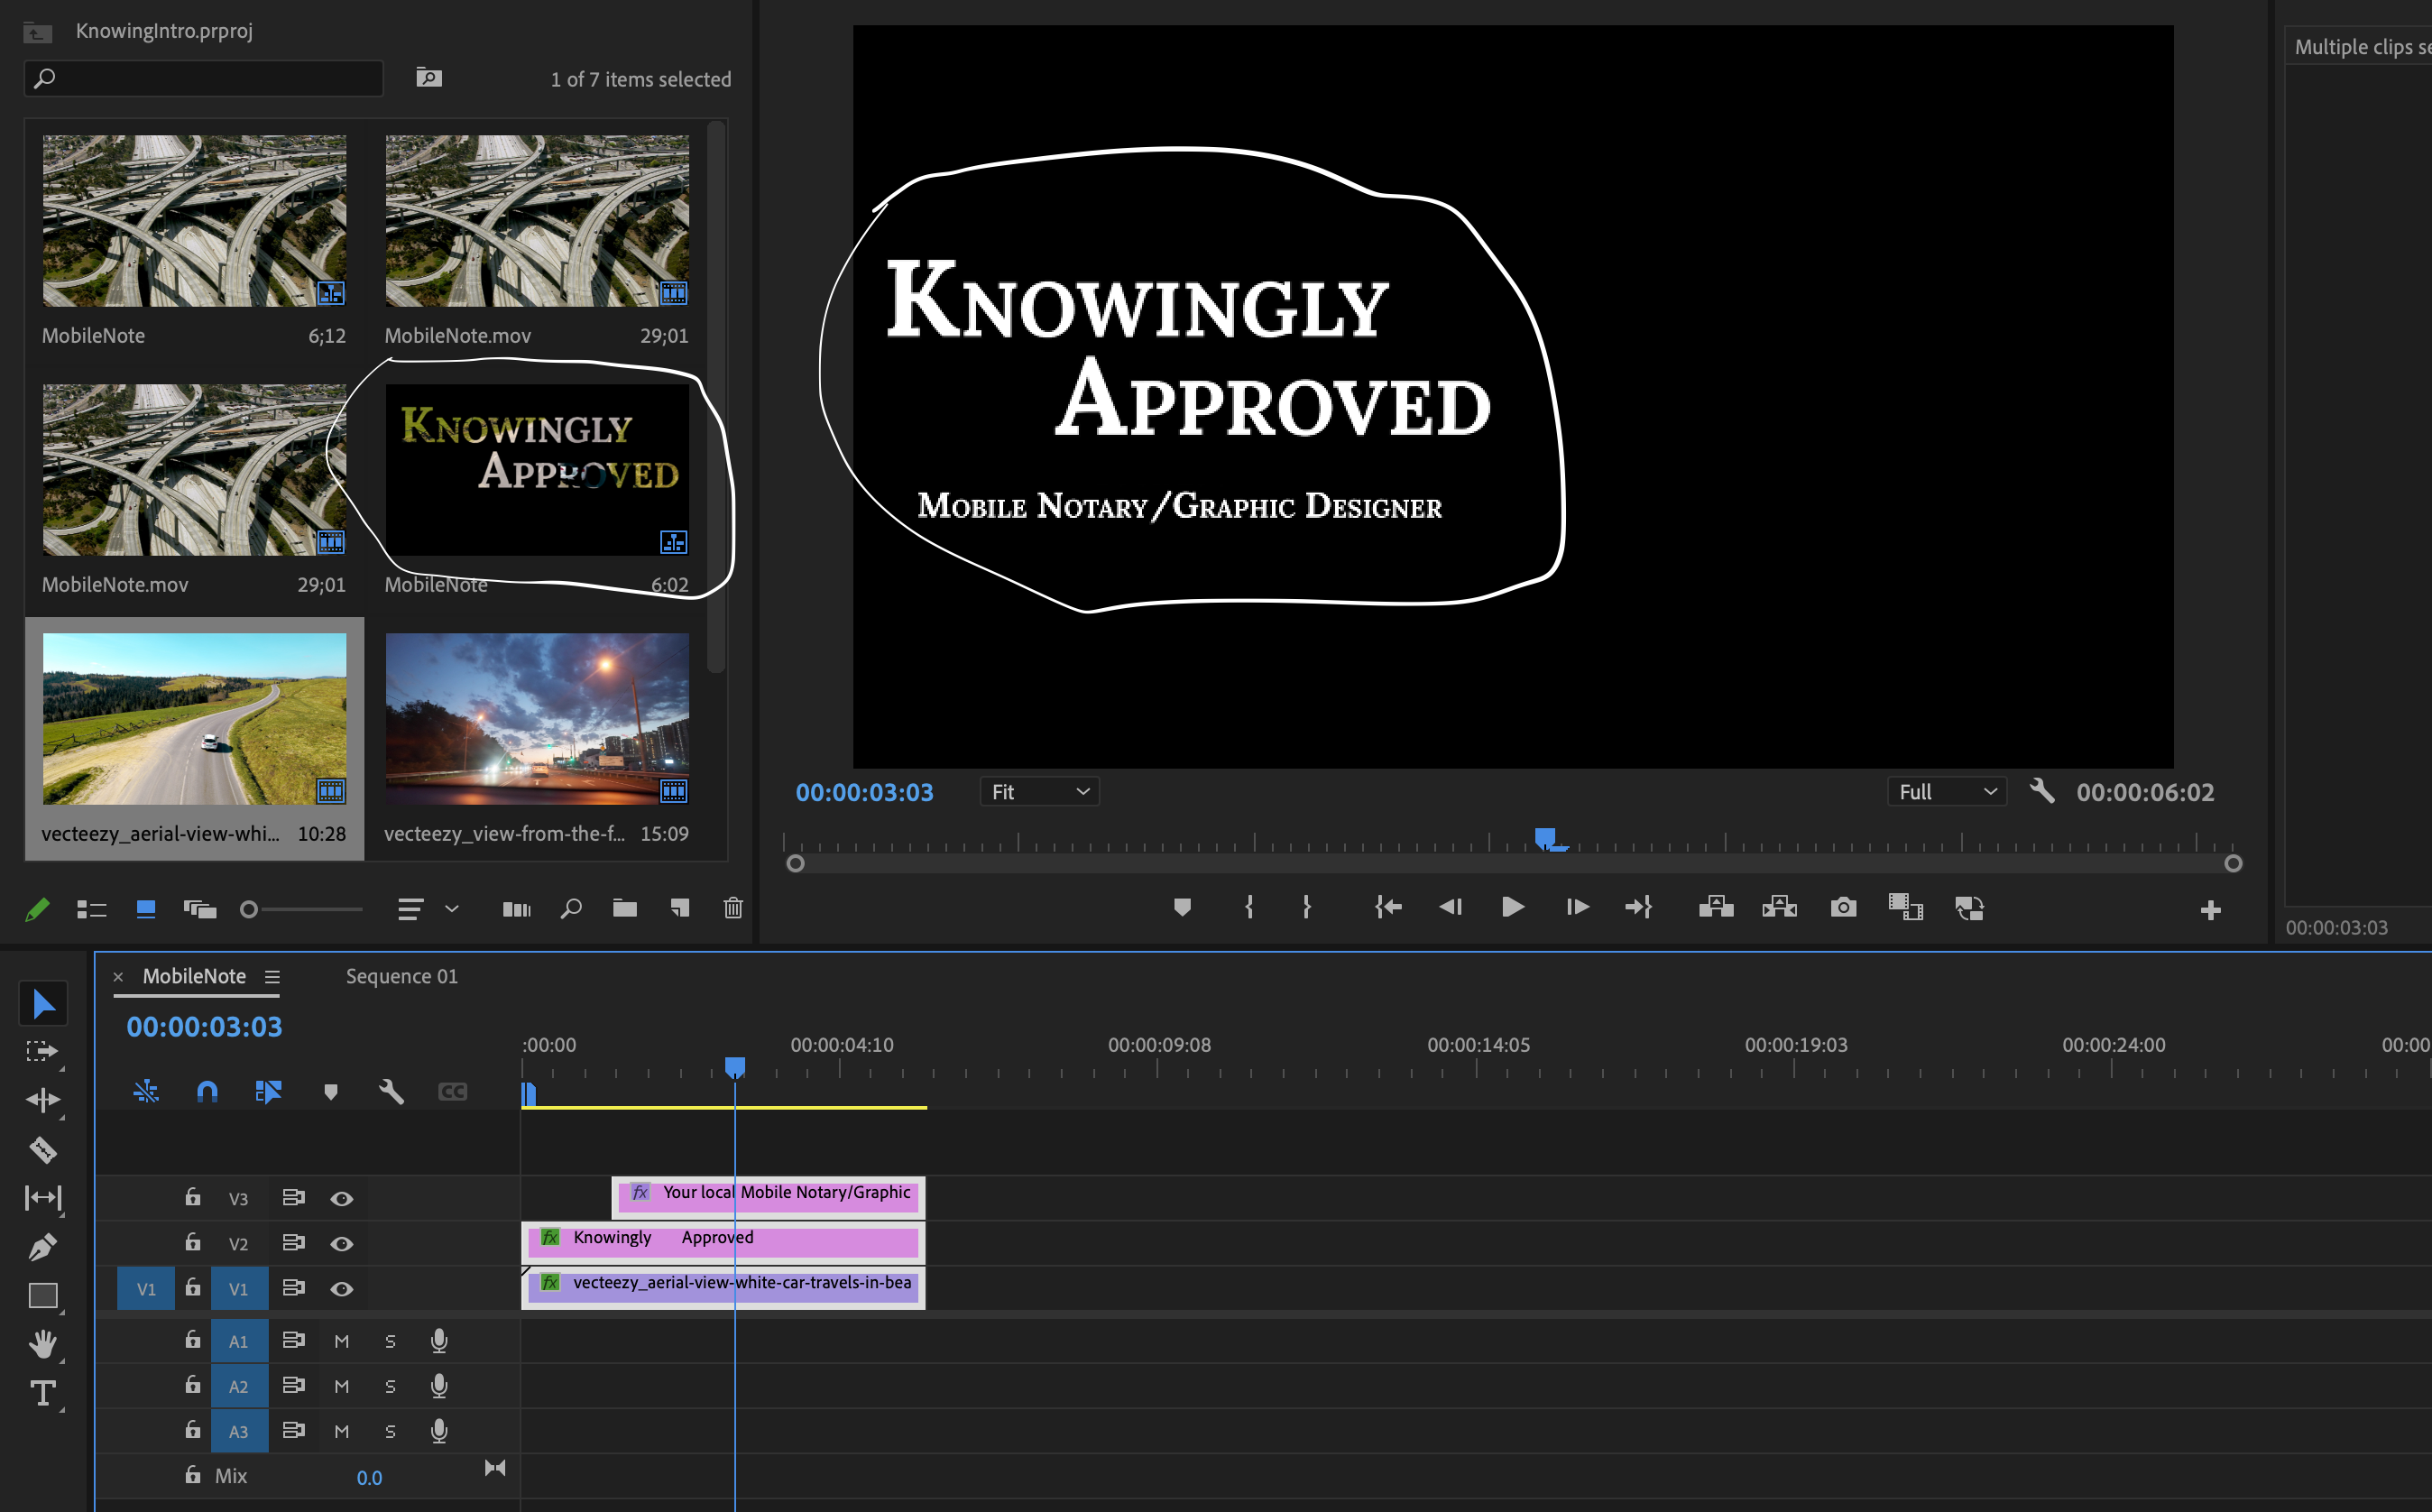This screenshot has width=2432, height=1512.
Task: Open the project panel Find magnifier
Action: click(x=572, y=908)
